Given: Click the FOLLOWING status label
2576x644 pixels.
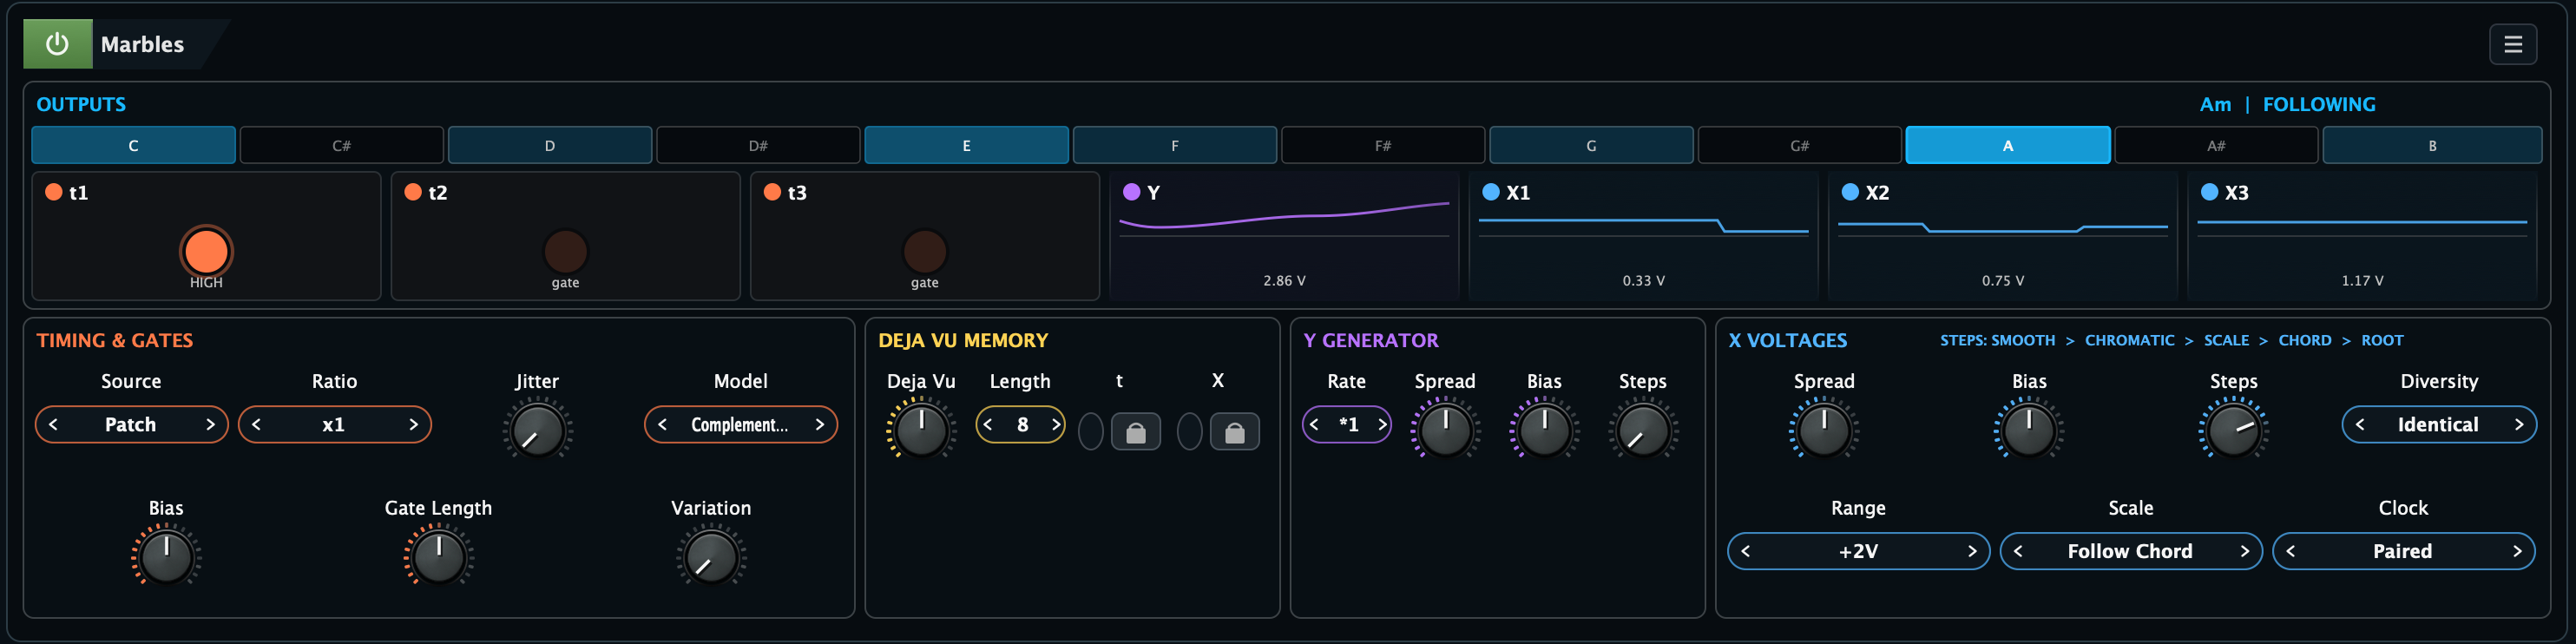Looking at the screenshot, I should (2318, 105).
